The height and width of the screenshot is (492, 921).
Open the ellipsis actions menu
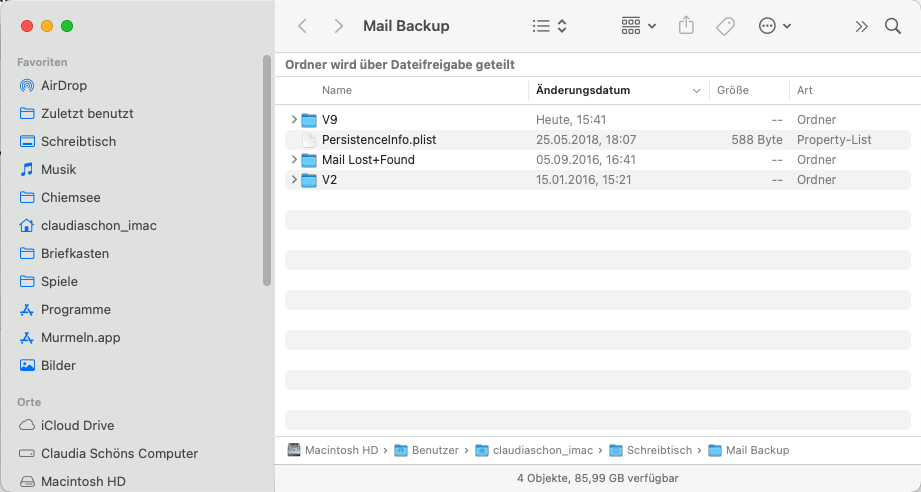point(775,26)
